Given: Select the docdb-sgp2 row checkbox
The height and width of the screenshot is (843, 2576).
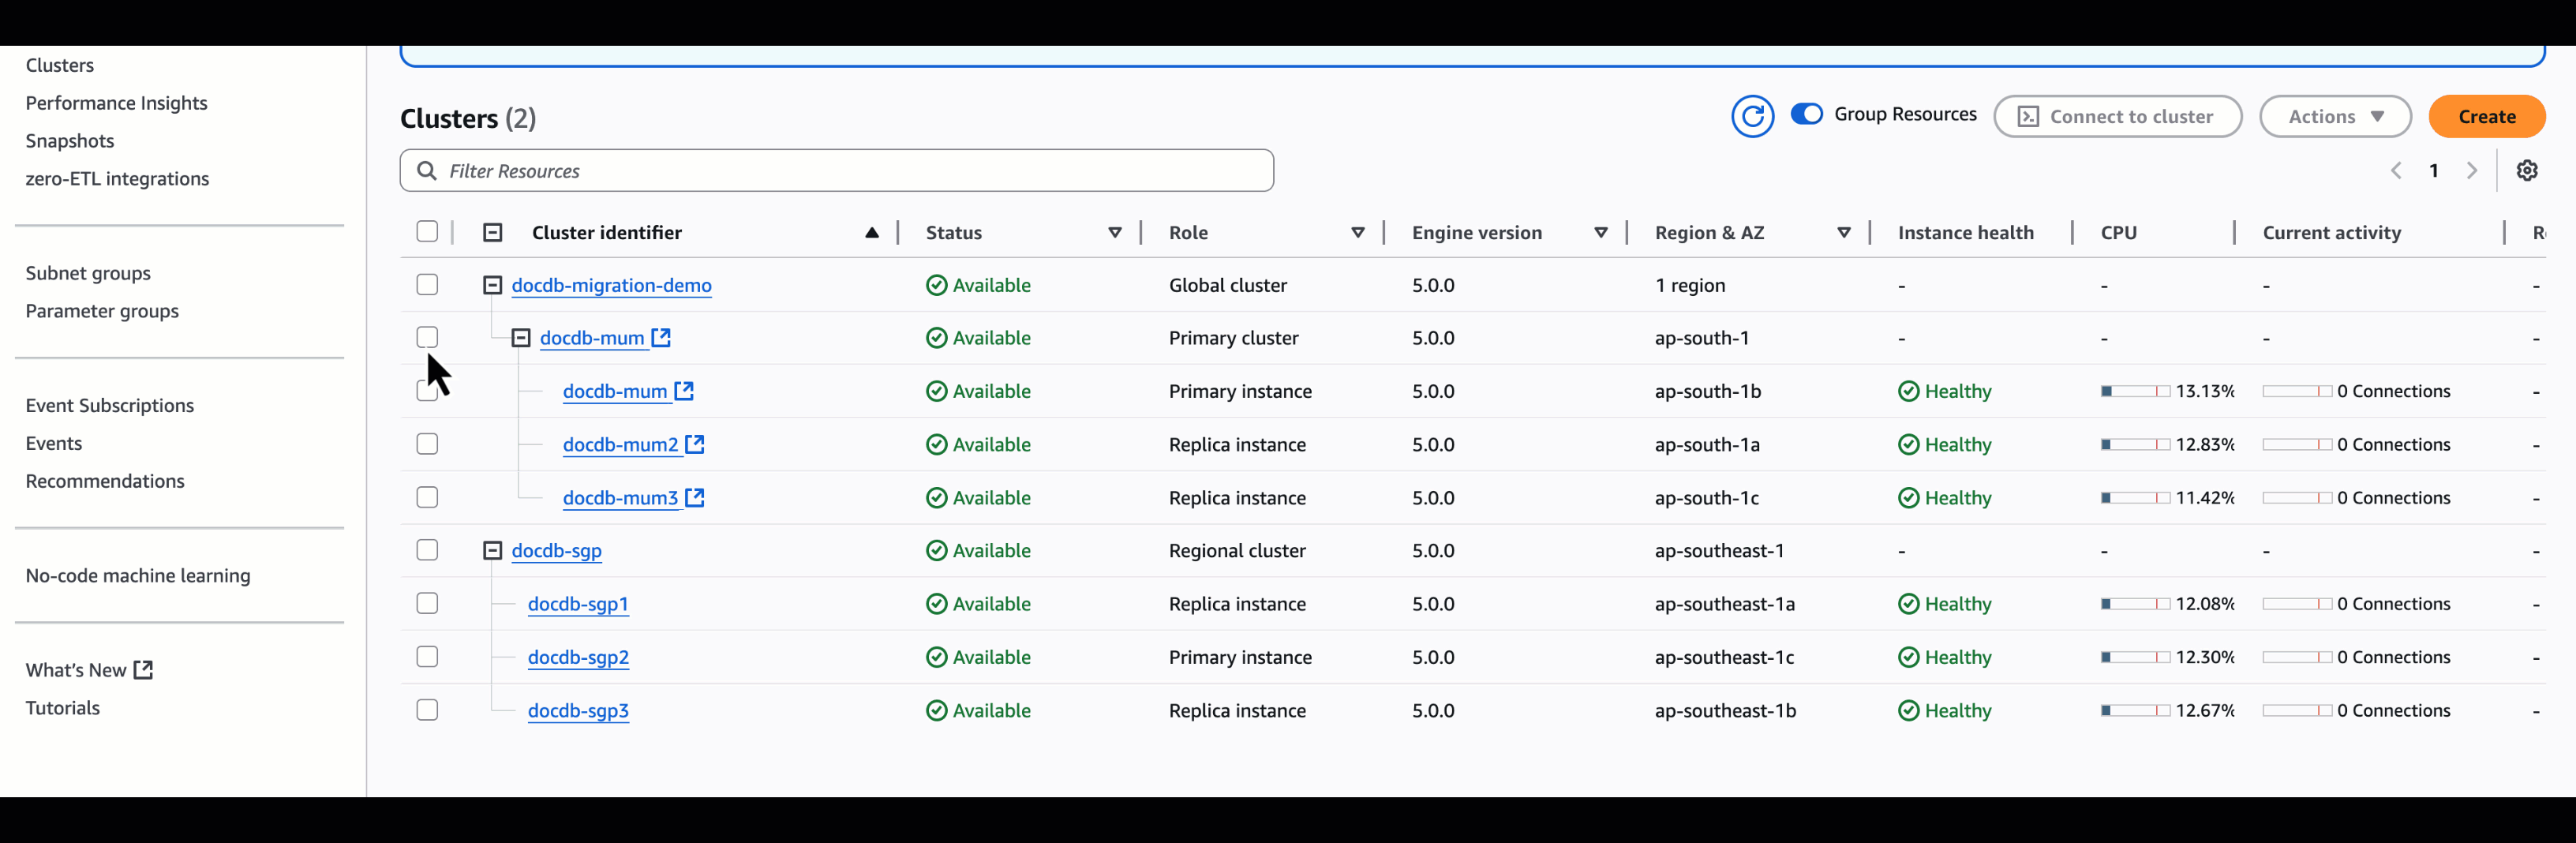Looking at the screenshot, I should coord(427,657).
